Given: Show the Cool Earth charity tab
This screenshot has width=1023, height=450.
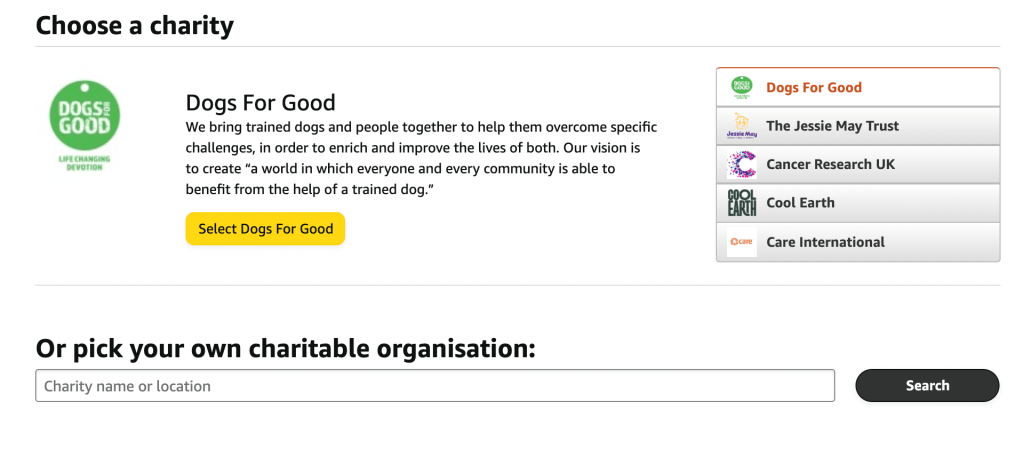Looking at the screenshot, I should tap(800, 203).
